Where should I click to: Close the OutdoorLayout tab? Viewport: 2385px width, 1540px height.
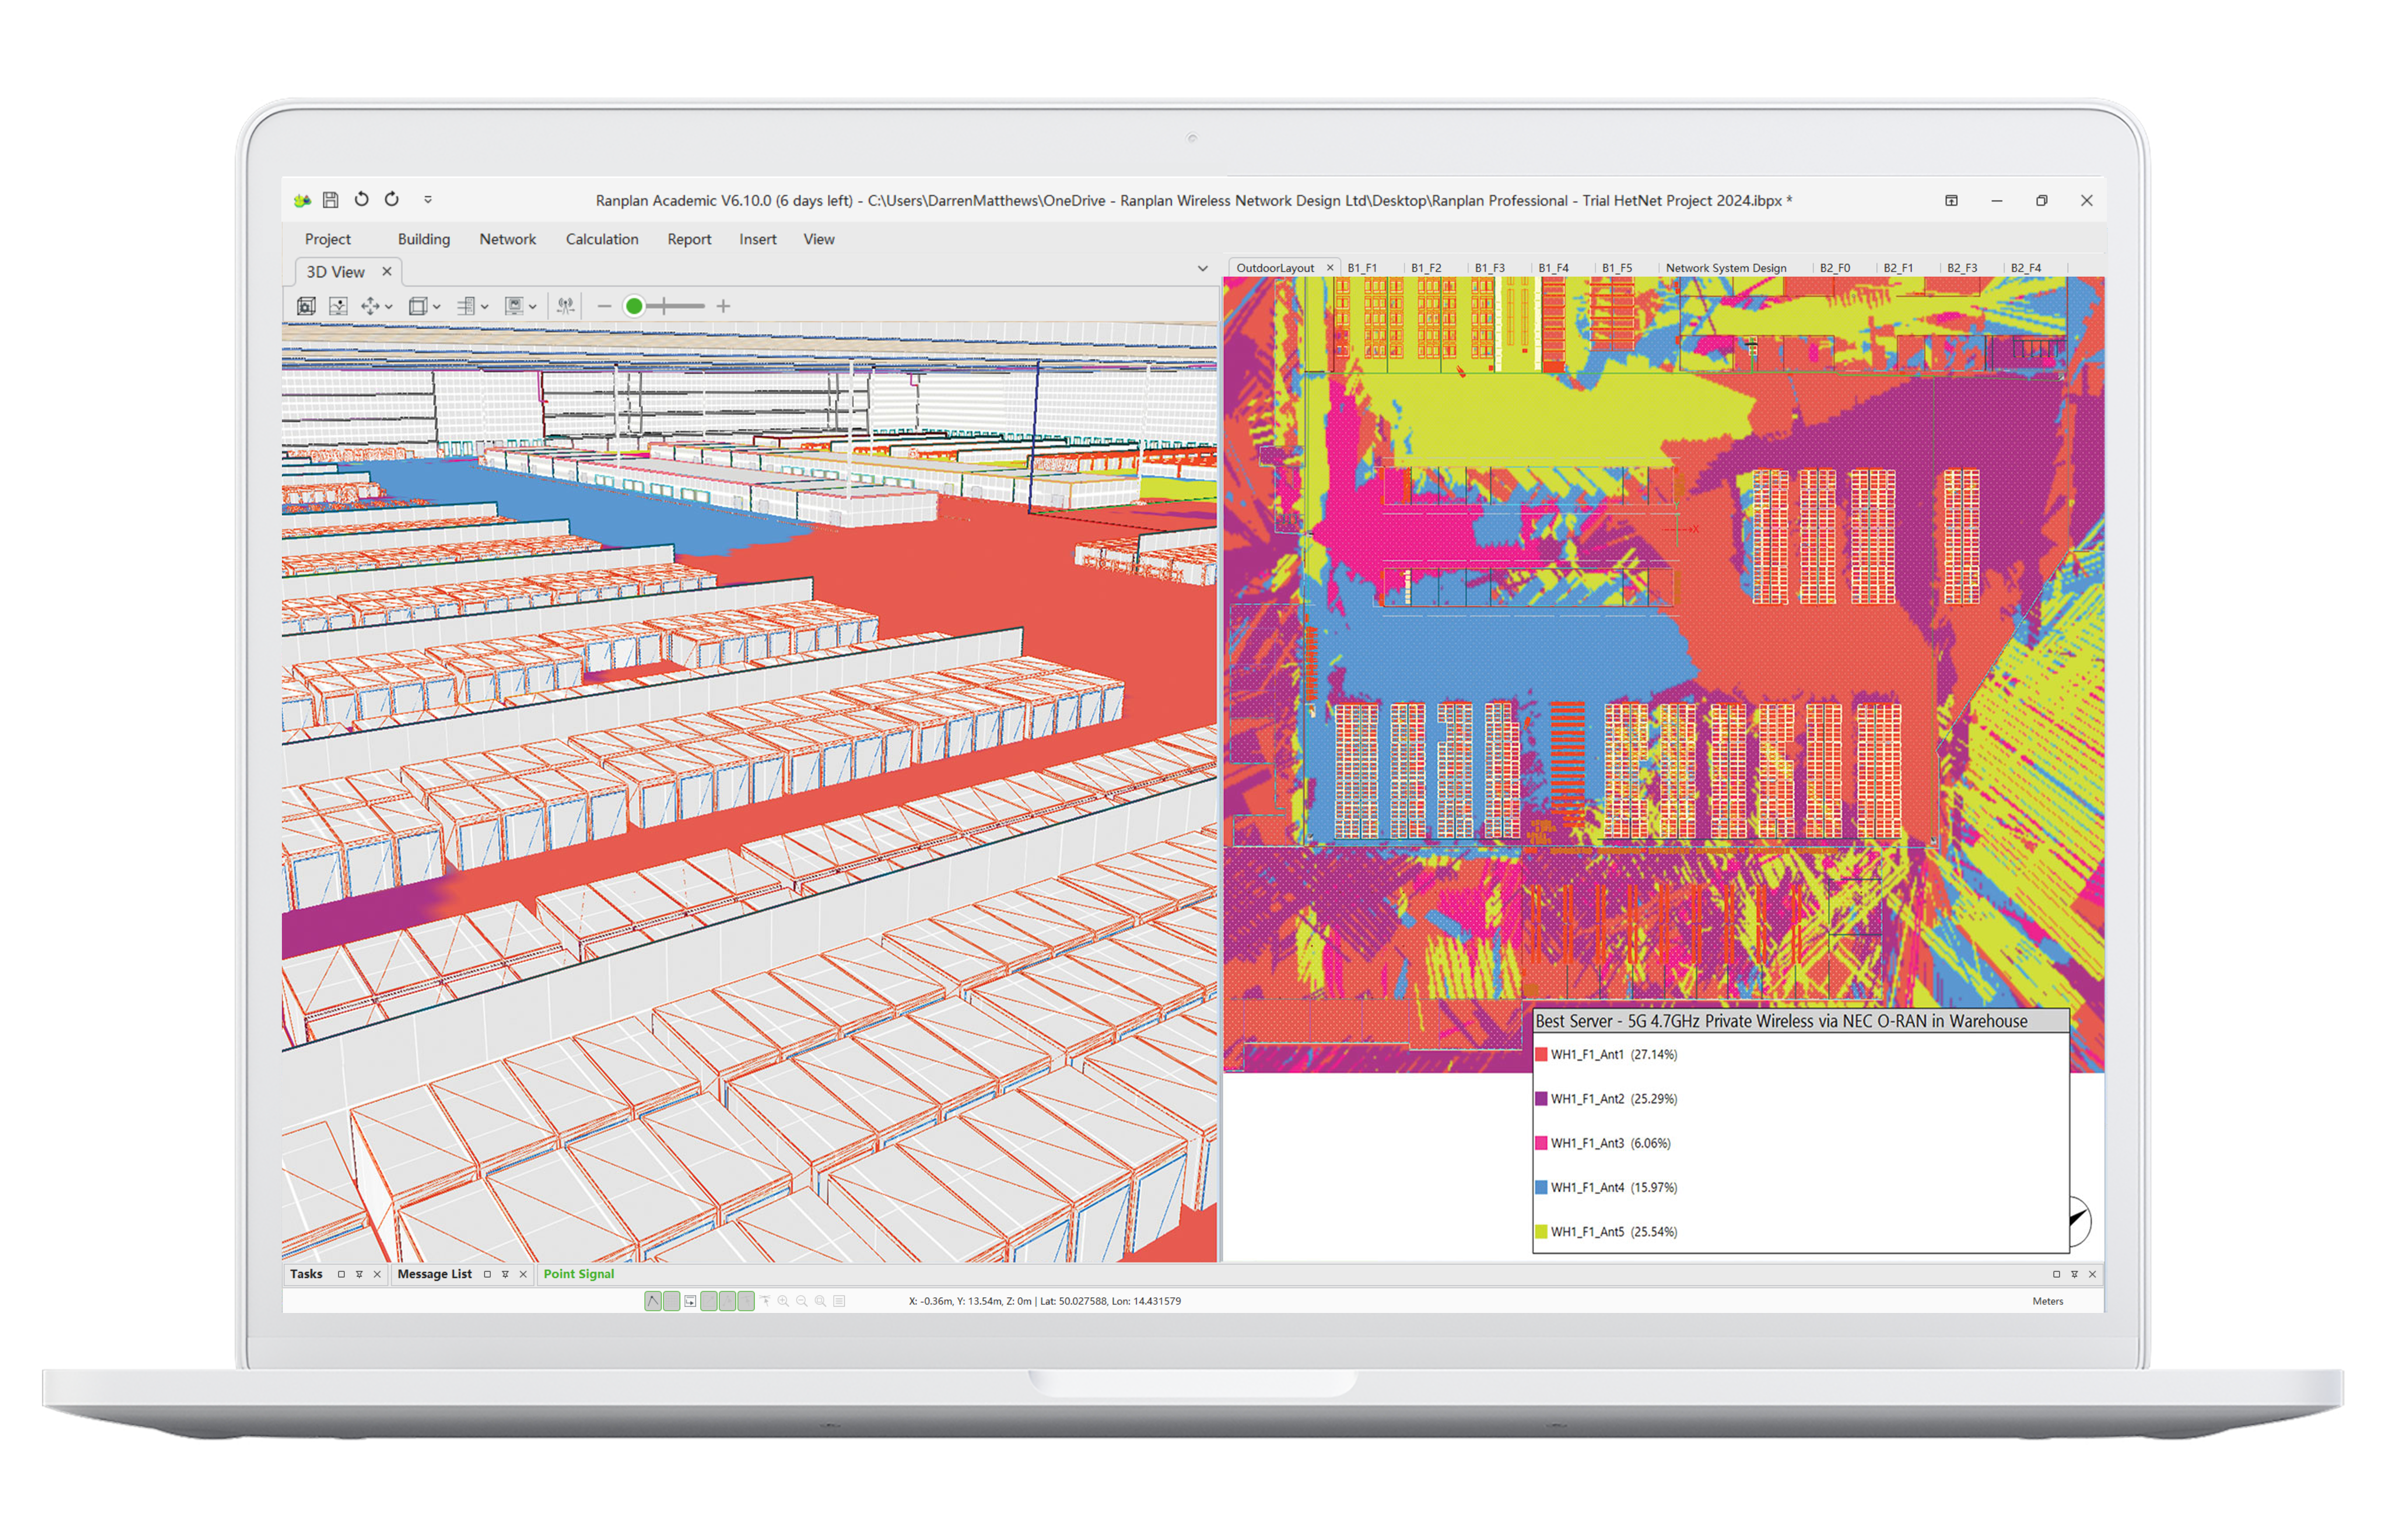point(1330,268)
